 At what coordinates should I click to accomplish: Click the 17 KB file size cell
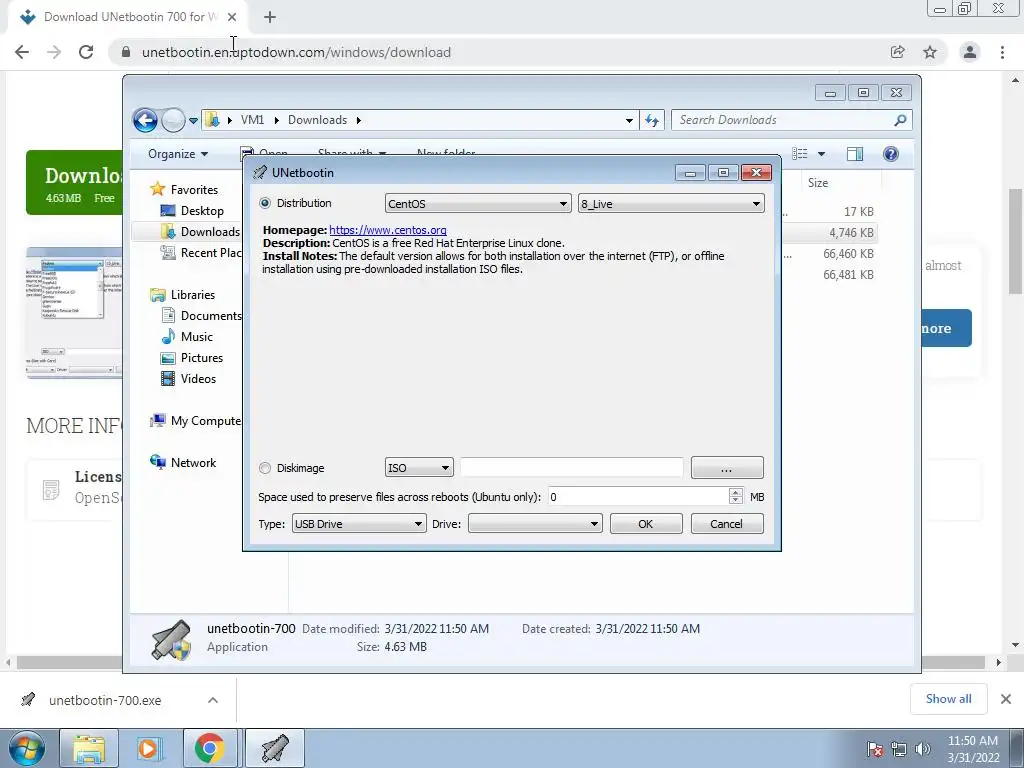858,212
